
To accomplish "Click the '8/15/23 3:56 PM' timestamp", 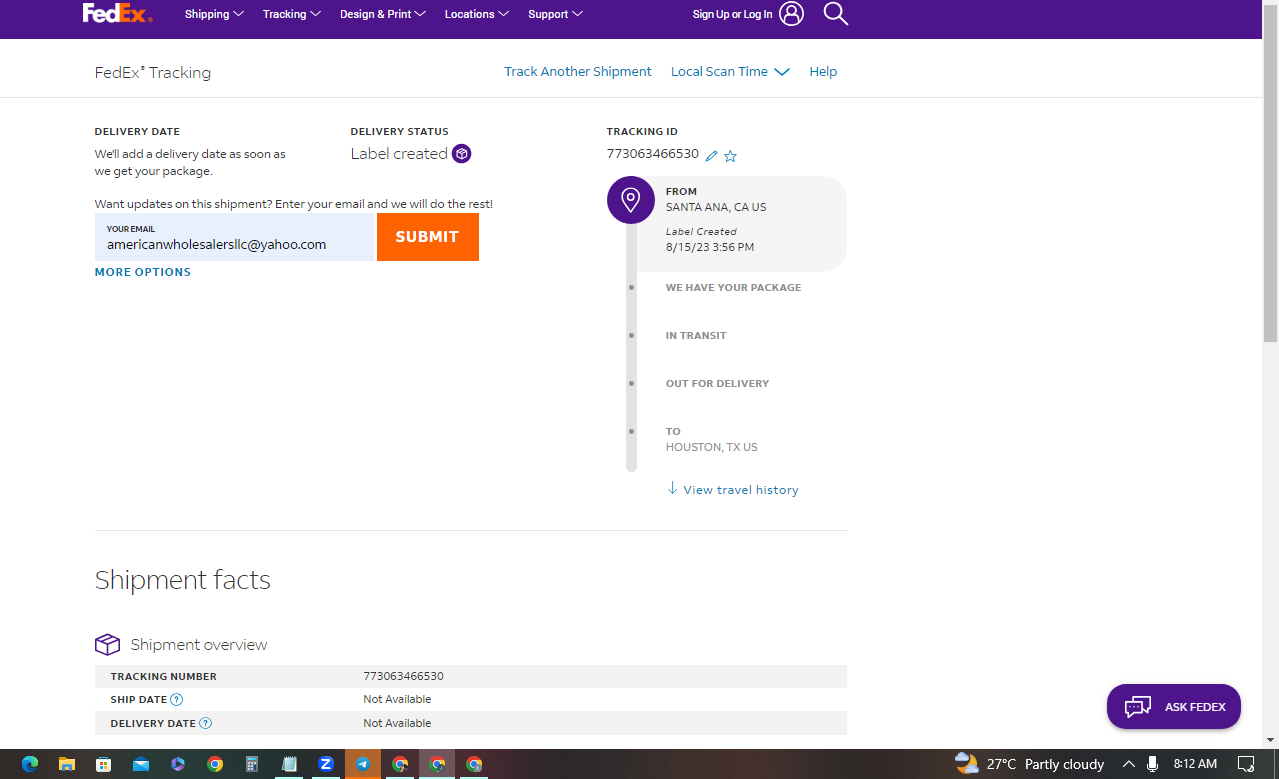I will [x=710, y=247].
